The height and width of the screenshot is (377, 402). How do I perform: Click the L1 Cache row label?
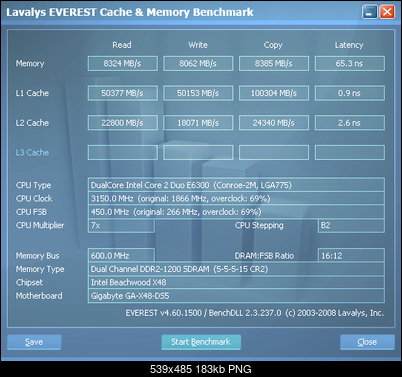[x=32, y=93]
